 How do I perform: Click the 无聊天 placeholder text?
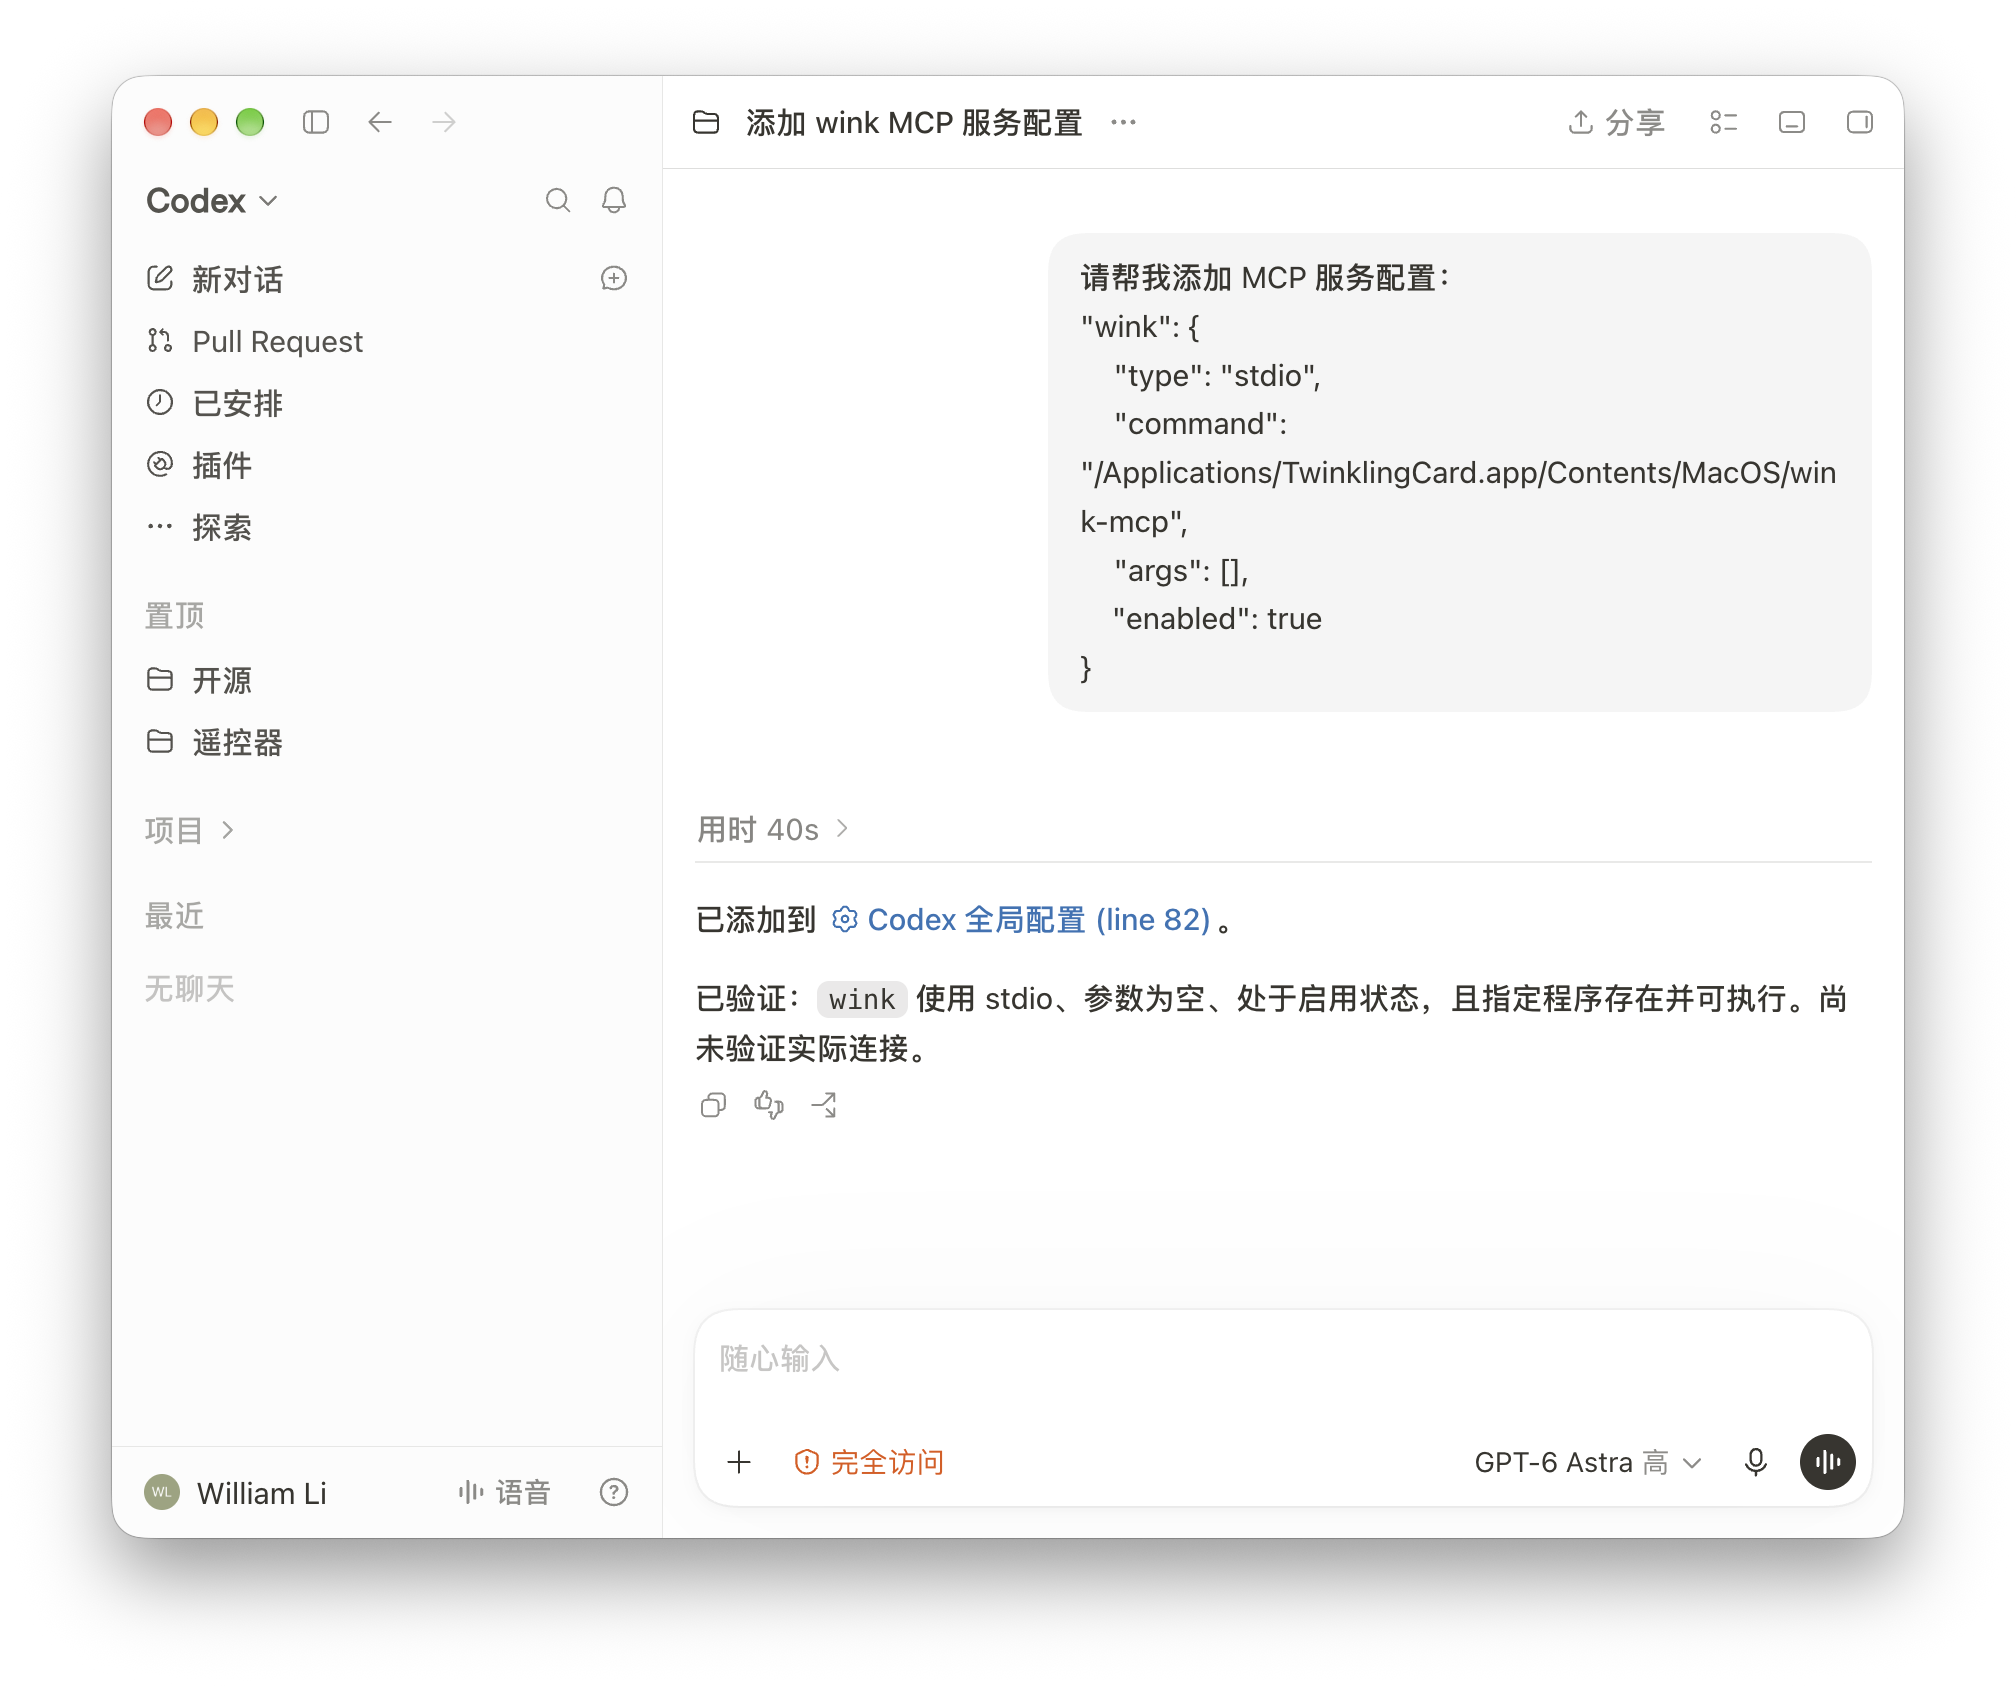pyautogui.click(x=190, y=989)
